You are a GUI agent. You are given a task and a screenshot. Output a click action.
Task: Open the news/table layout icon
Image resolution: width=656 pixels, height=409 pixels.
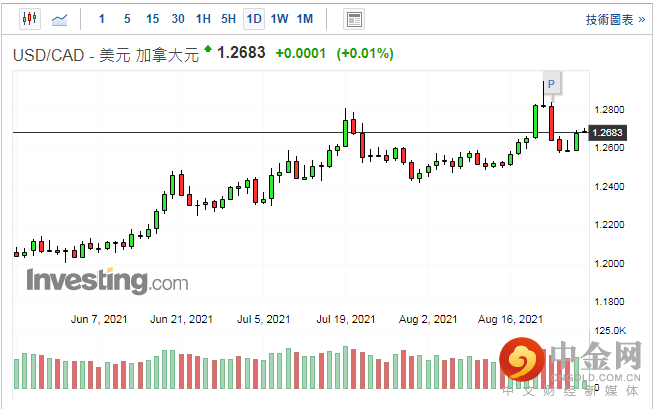(x=354, y=19)
